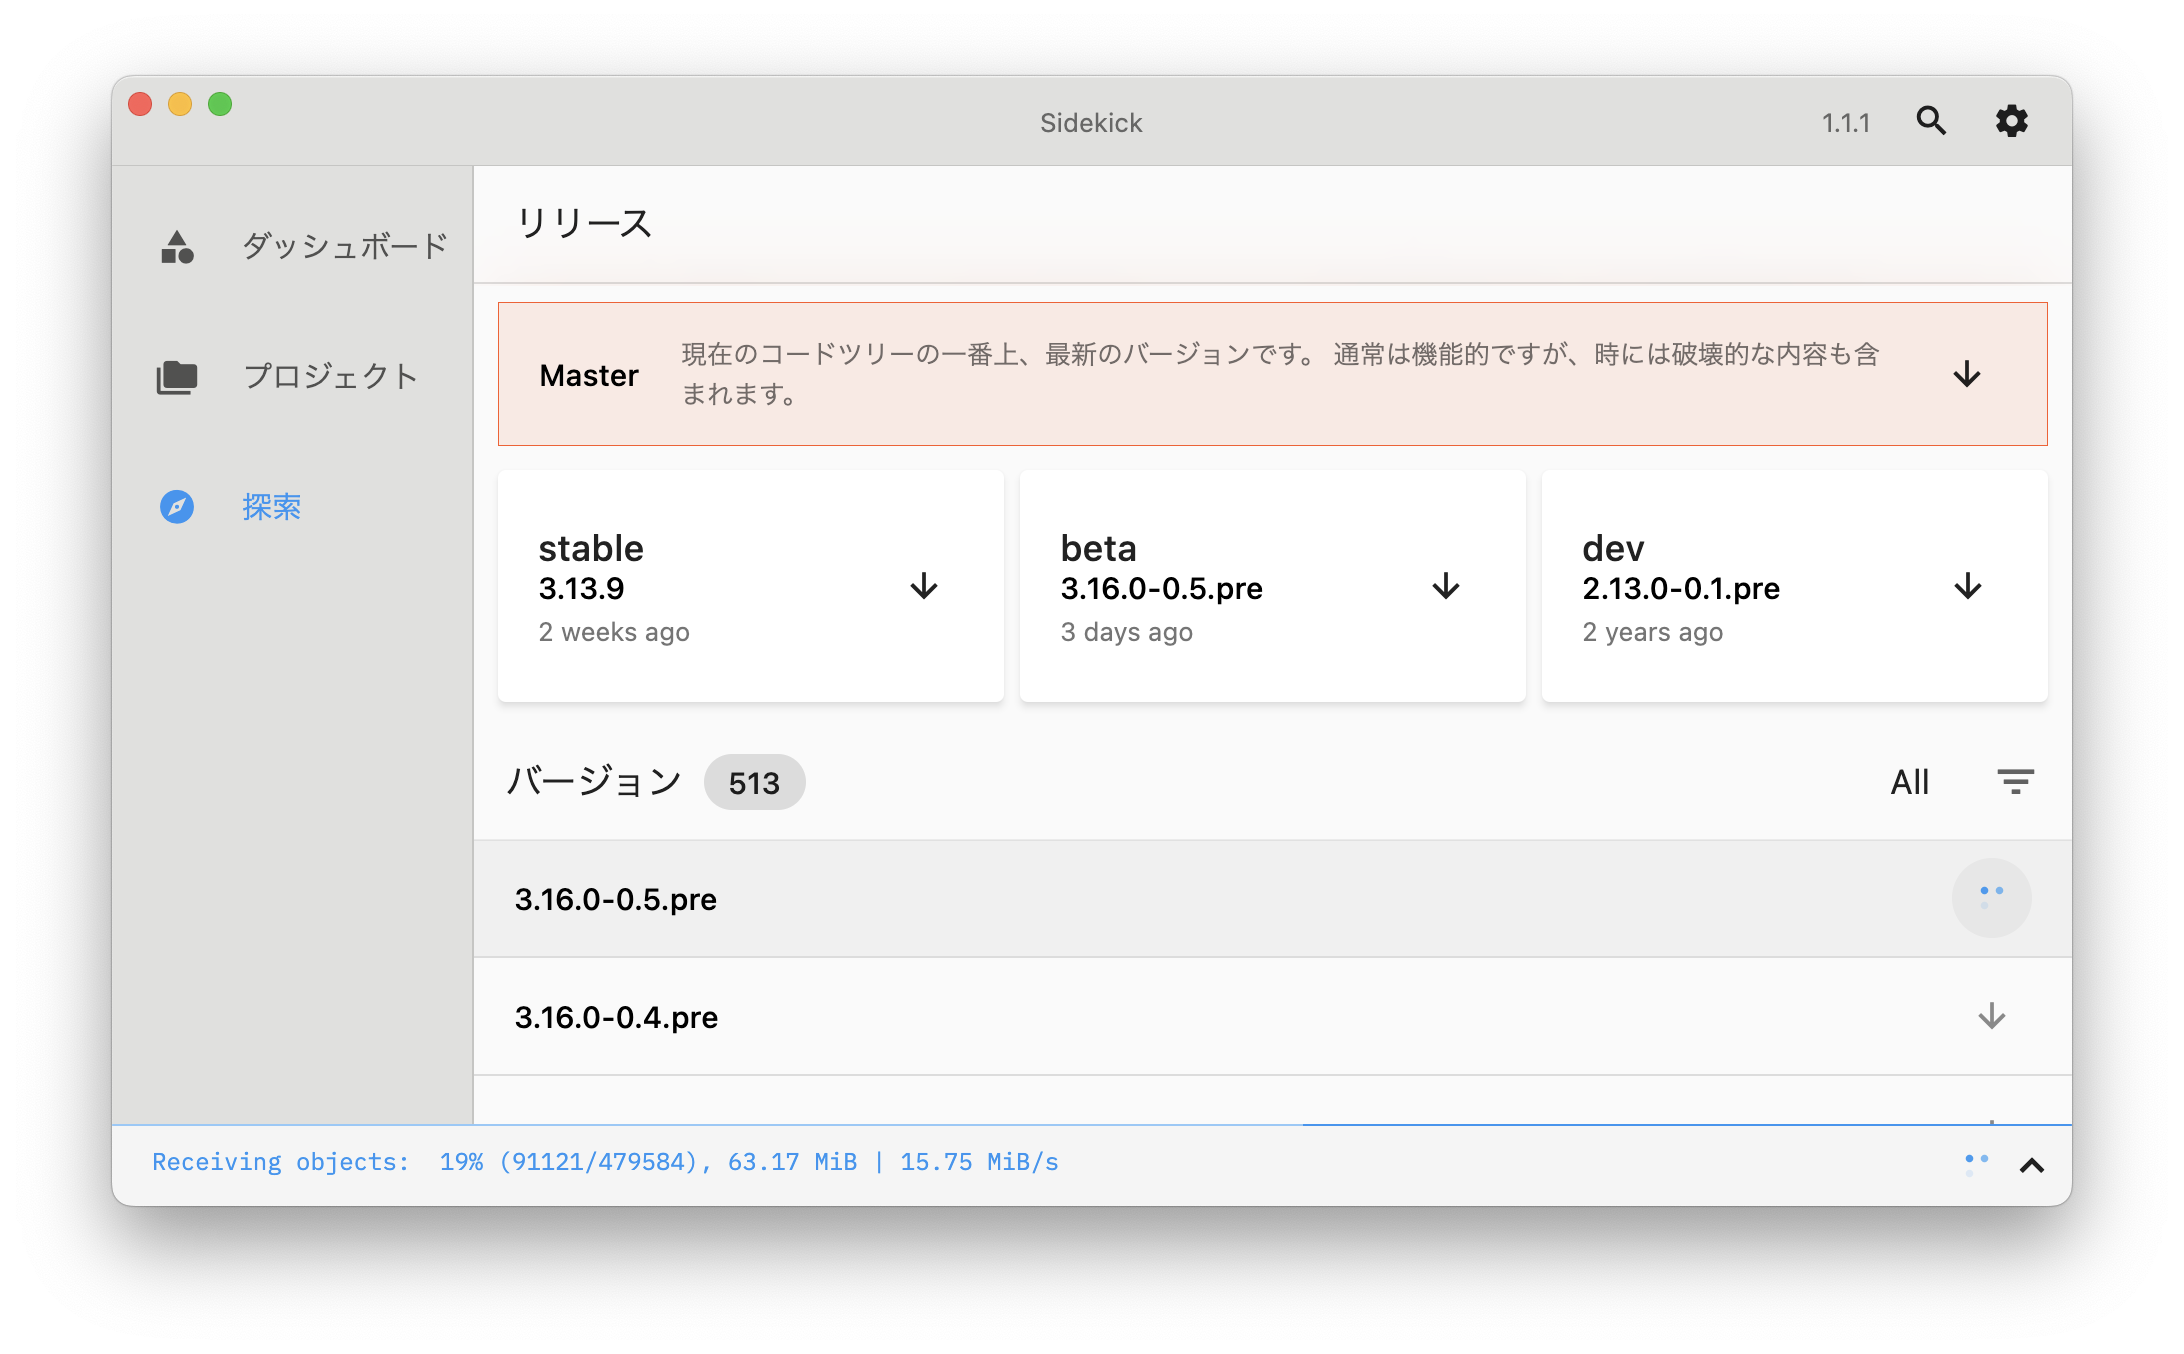Download the dev 2.13.0-0.1.pre release
Viewport: 2184px width, 1354px height.
click(x=1967, y=587)
